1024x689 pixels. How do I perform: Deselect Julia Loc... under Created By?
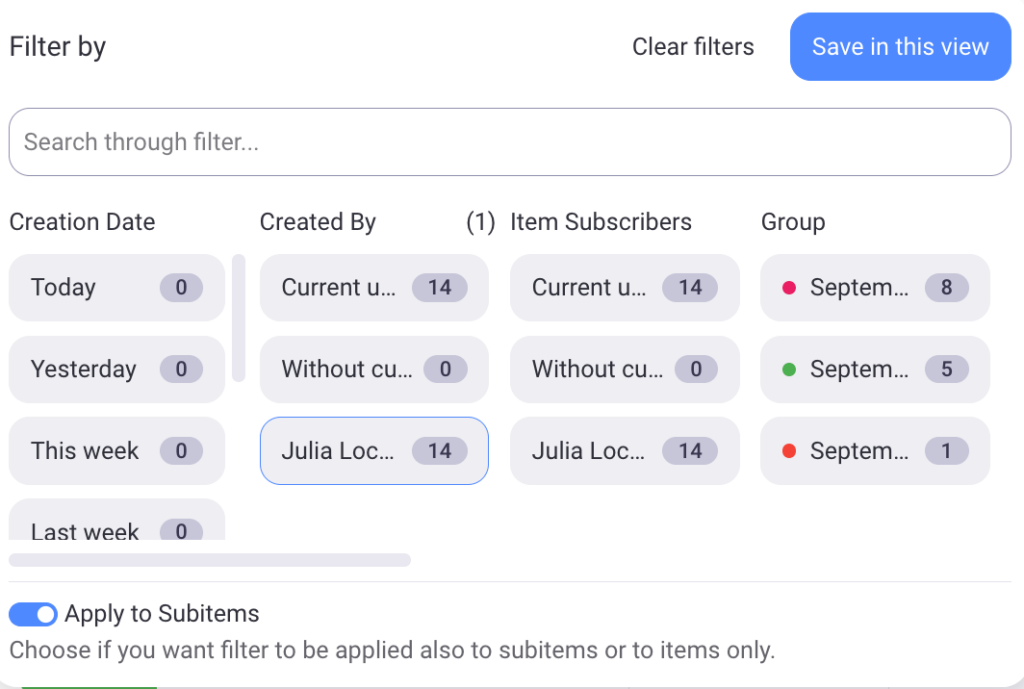(x=373, y=451)
